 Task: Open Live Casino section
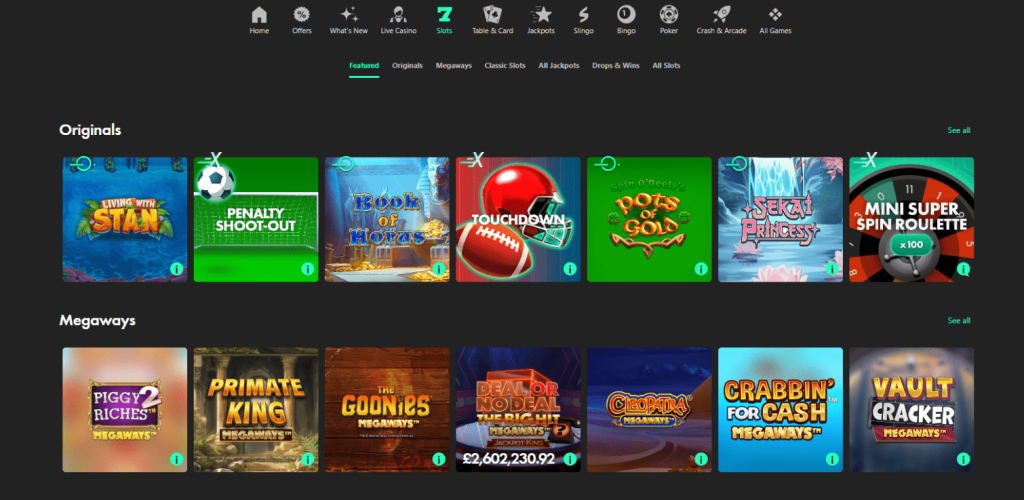tap(398, 20)
